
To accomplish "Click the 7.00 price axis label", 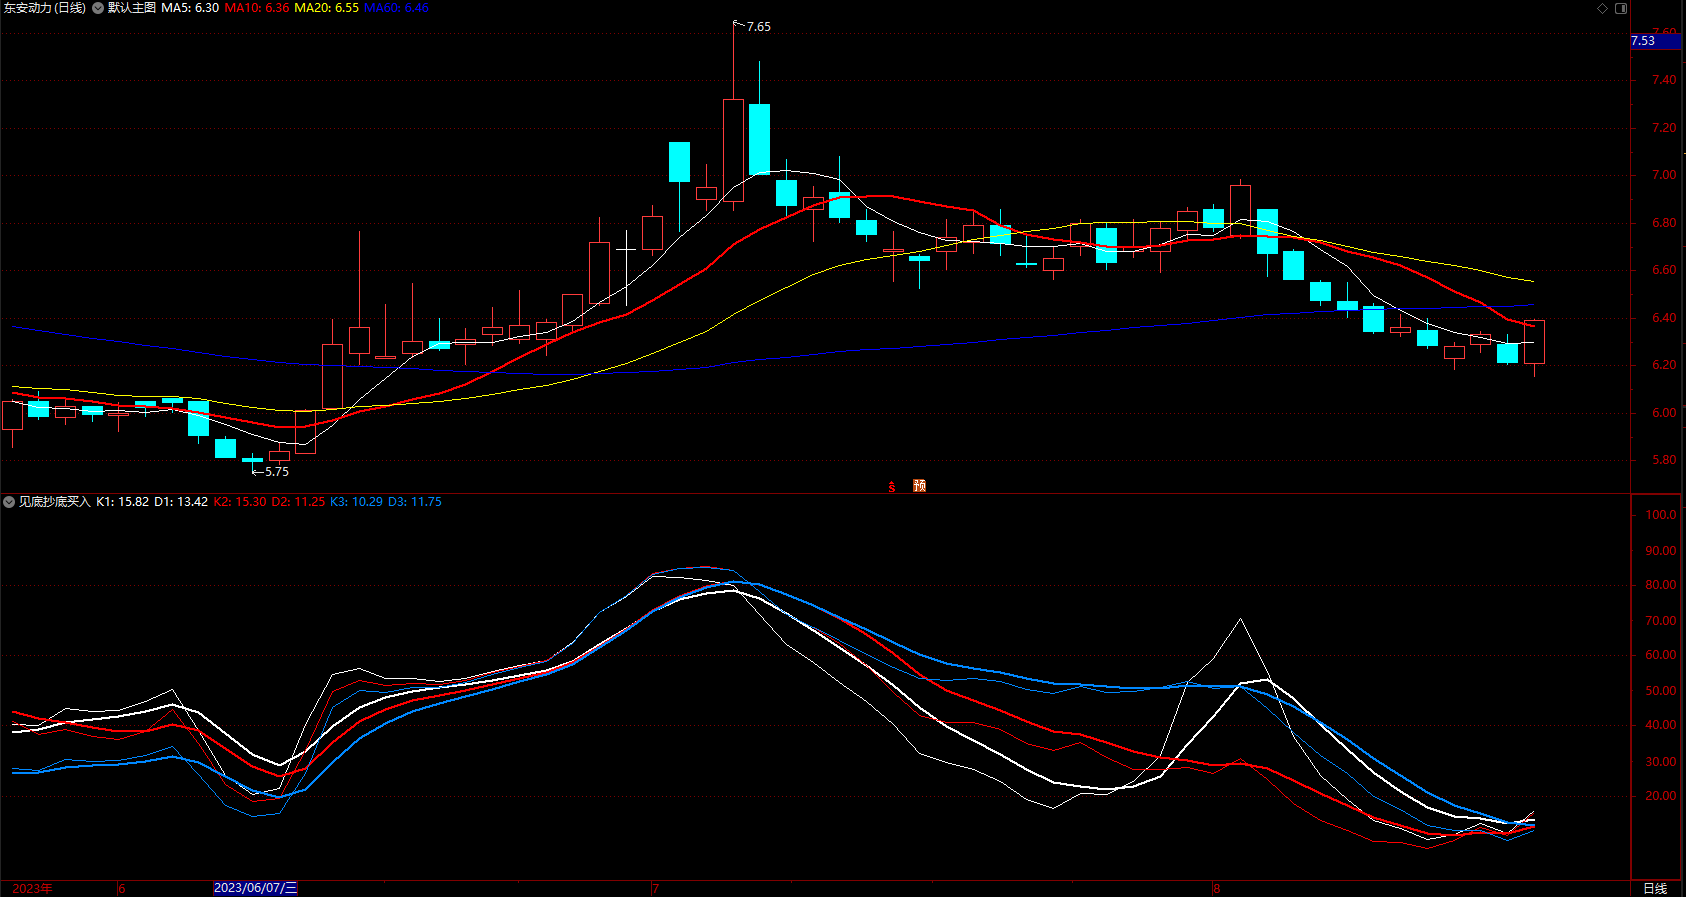I will coord(1664,175).
